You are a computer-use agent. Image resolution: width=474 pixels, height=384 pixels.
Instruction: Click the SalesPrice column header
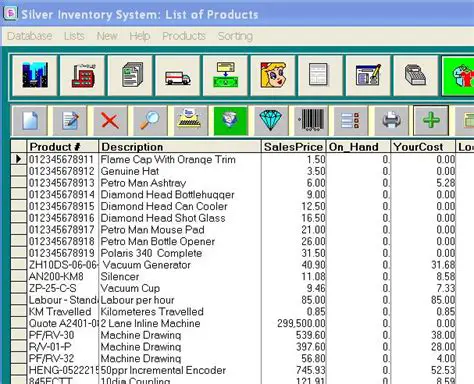pyautogui.click(x=293, y=147)
